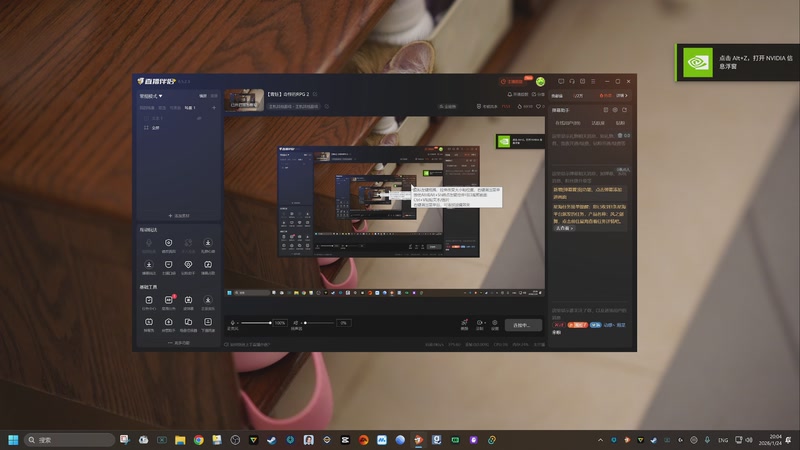
Task: Add a new scene with plus icon
Action: pyautogui.click(x=214, y=108)
